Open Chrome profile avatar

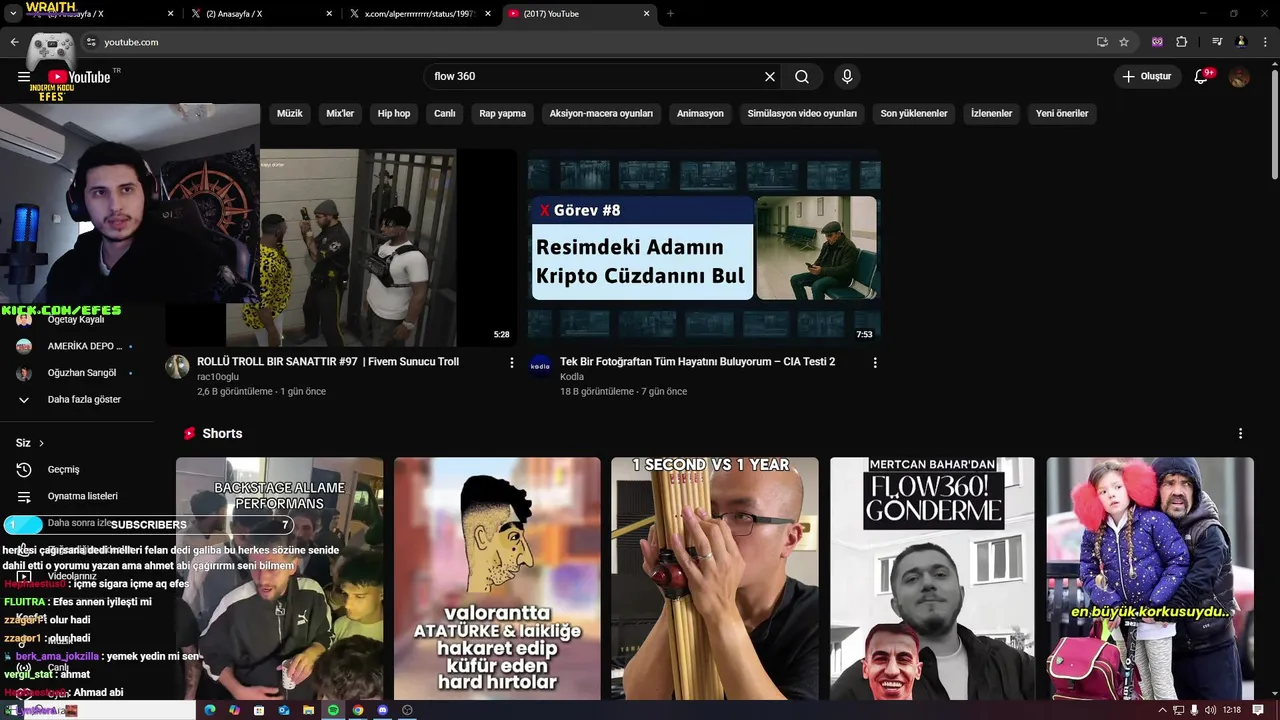pyautogui.click(x=1241, y=42)
